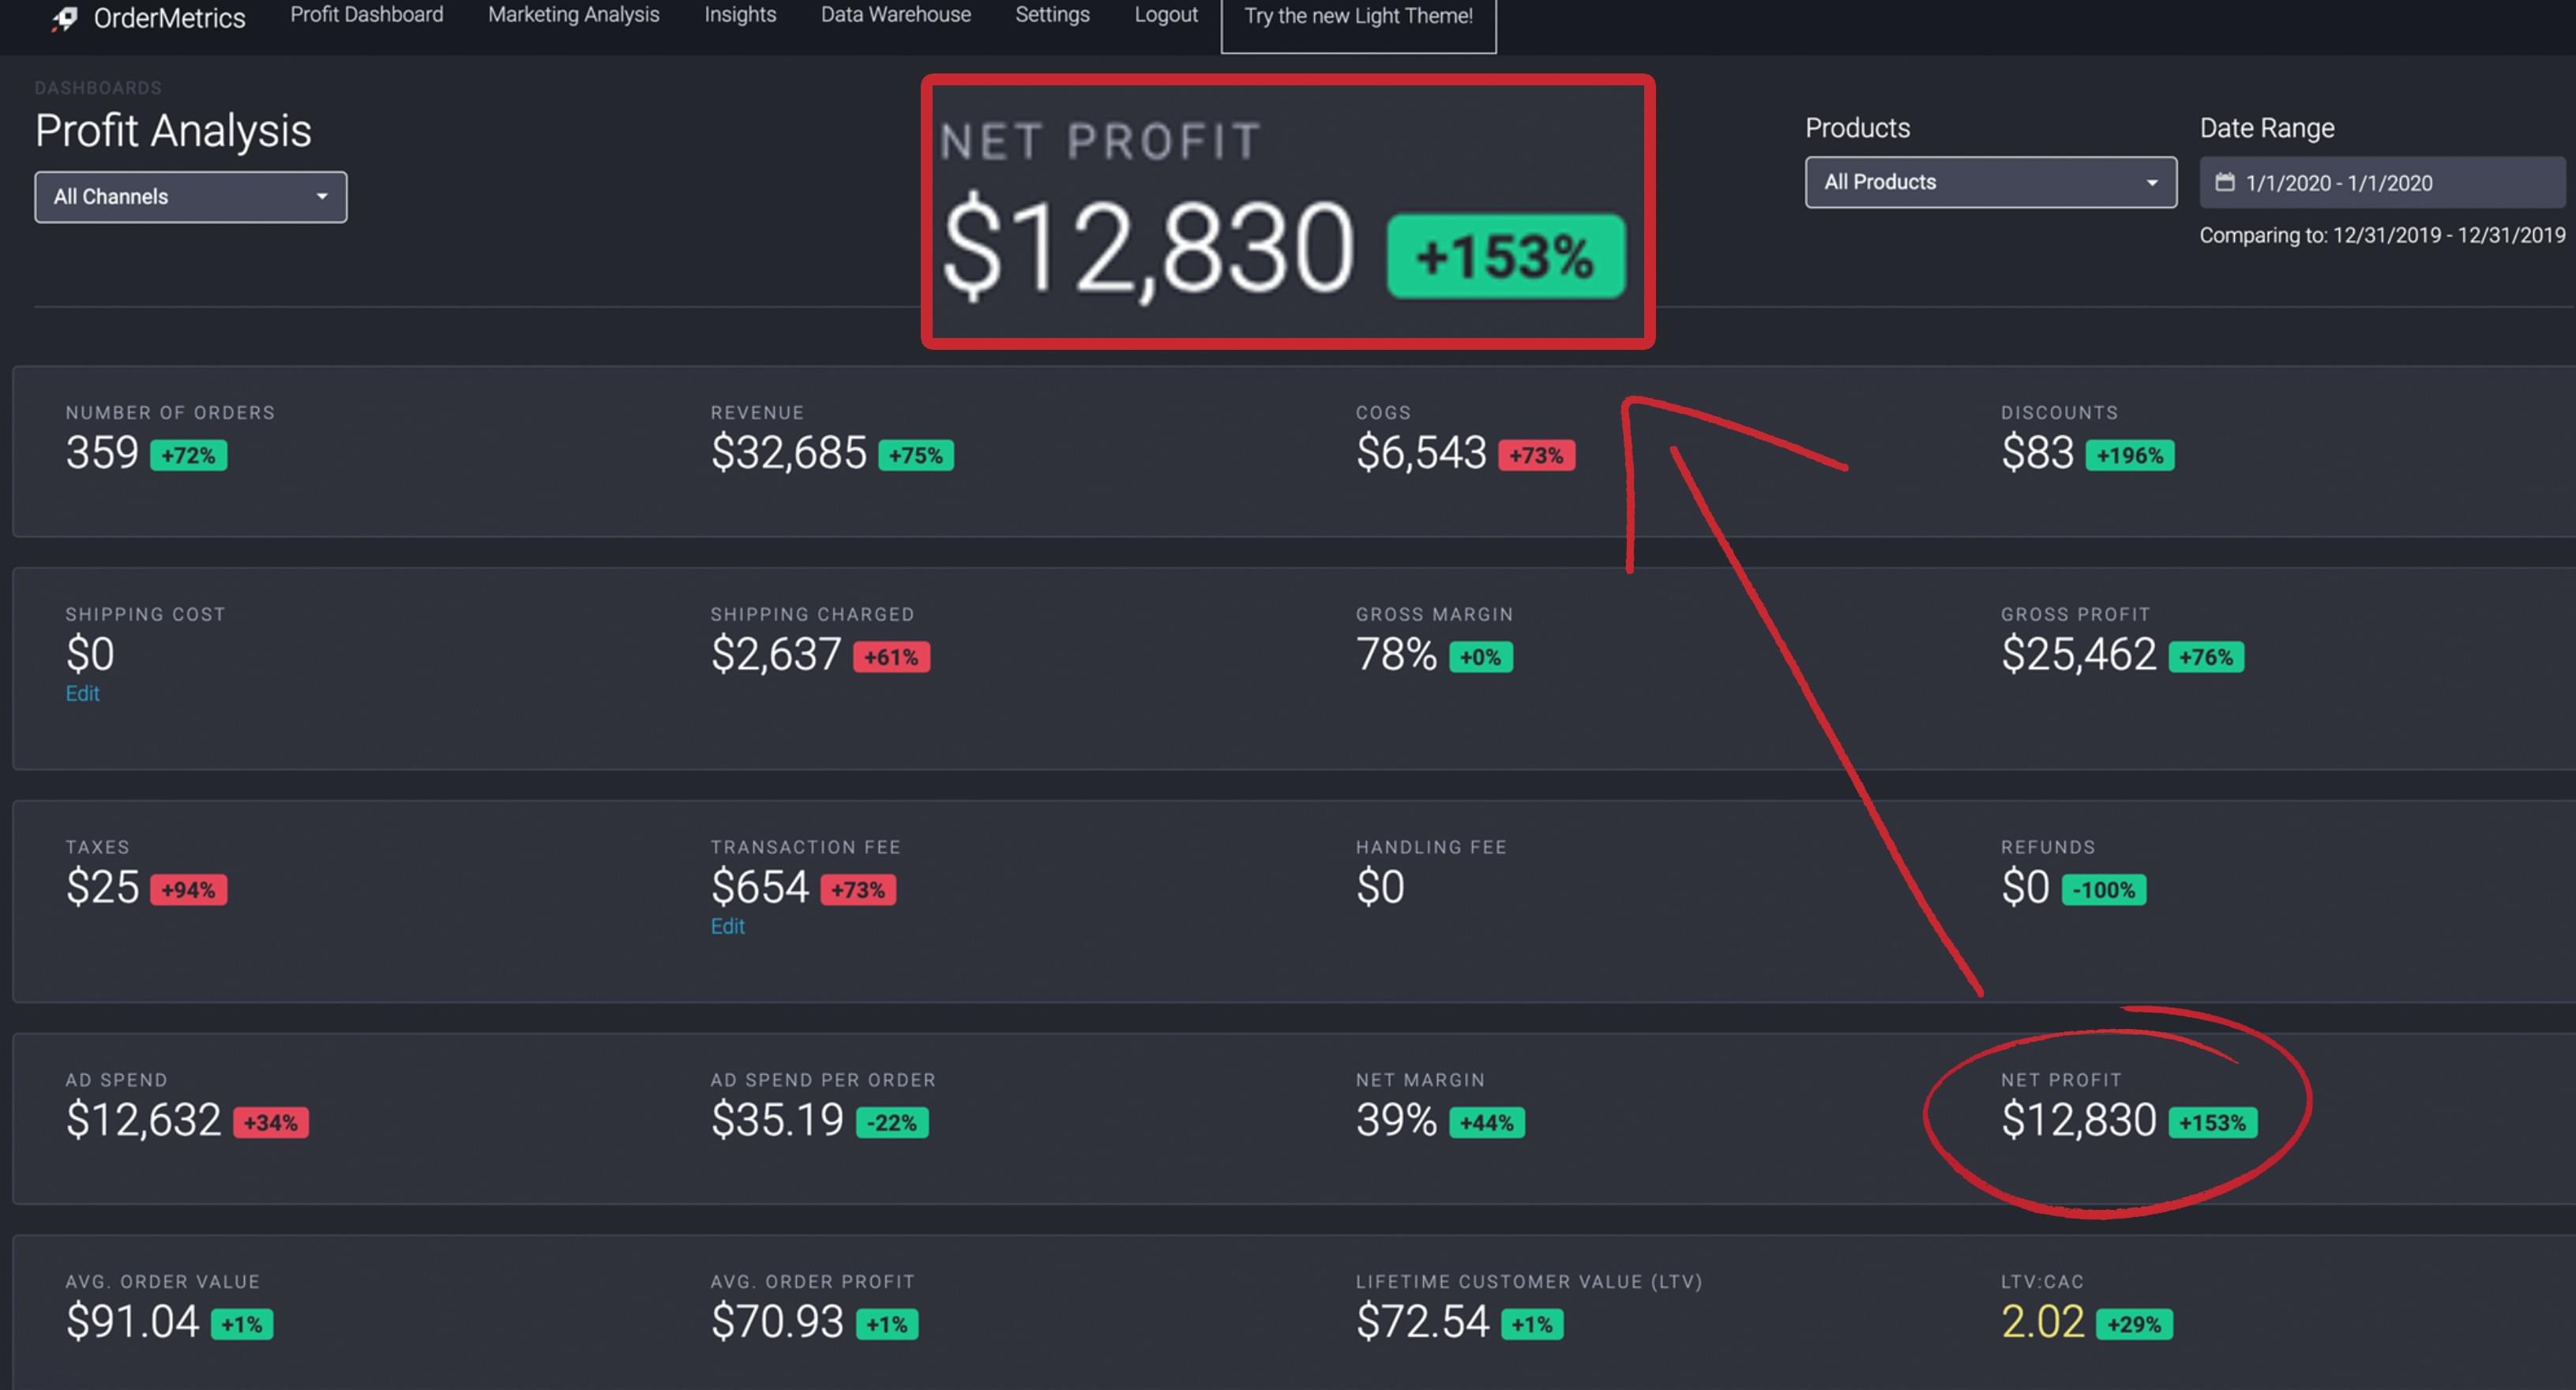
Task: Click the OrderMetrics rocket logo icon
Action: click(x=65, y=18)
